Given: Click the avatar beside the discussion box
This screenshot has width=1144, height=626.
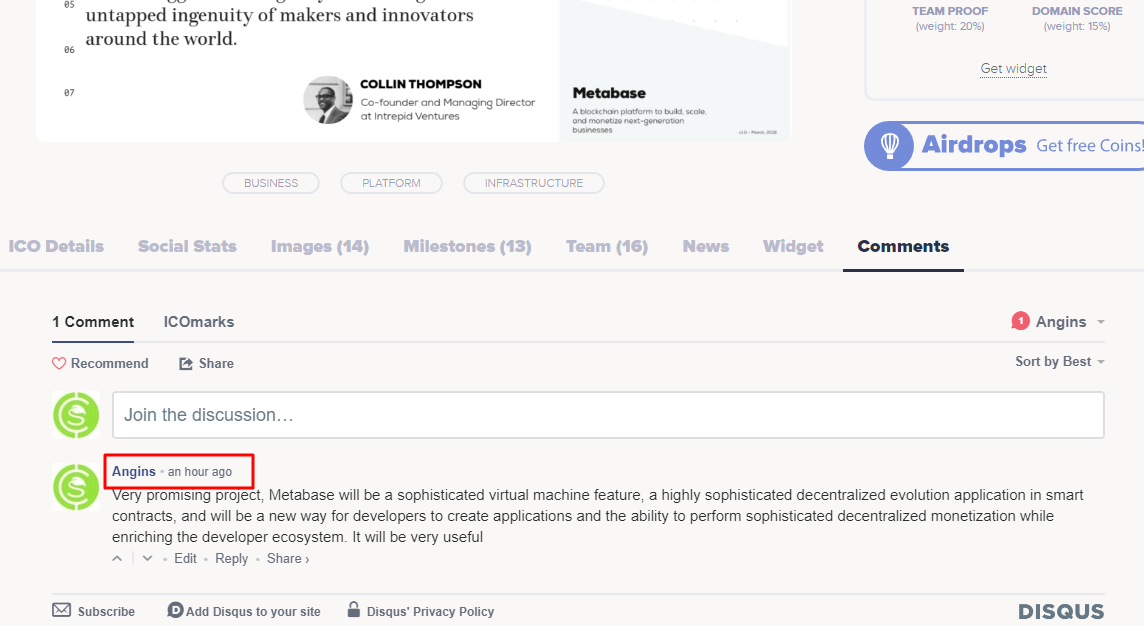Looking at the screenshot, I should 76,415.
